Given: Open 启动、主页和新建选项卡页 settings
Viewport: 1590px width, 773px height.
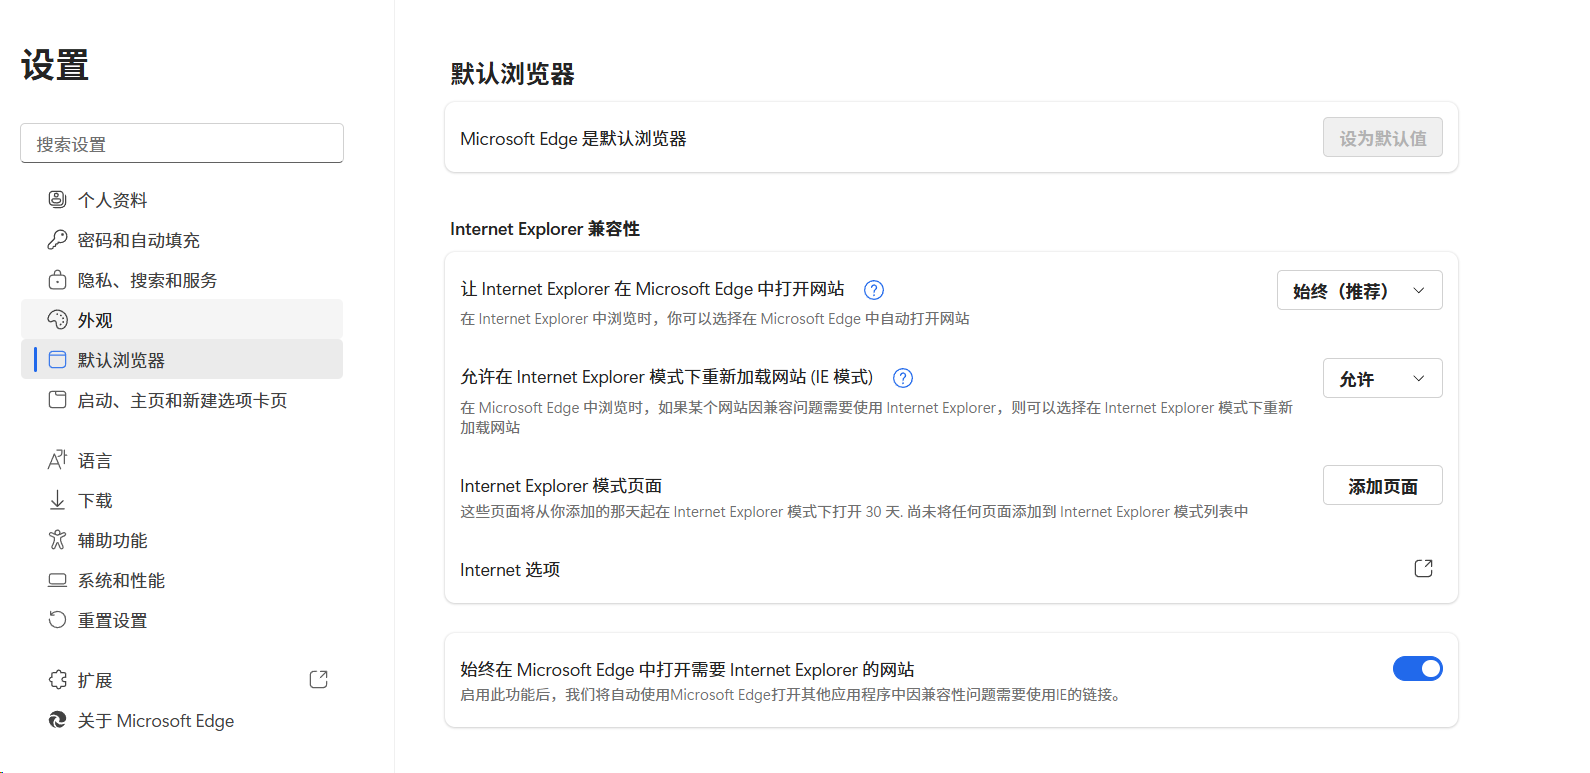Looking at the screenshot, I should (182, 399).
